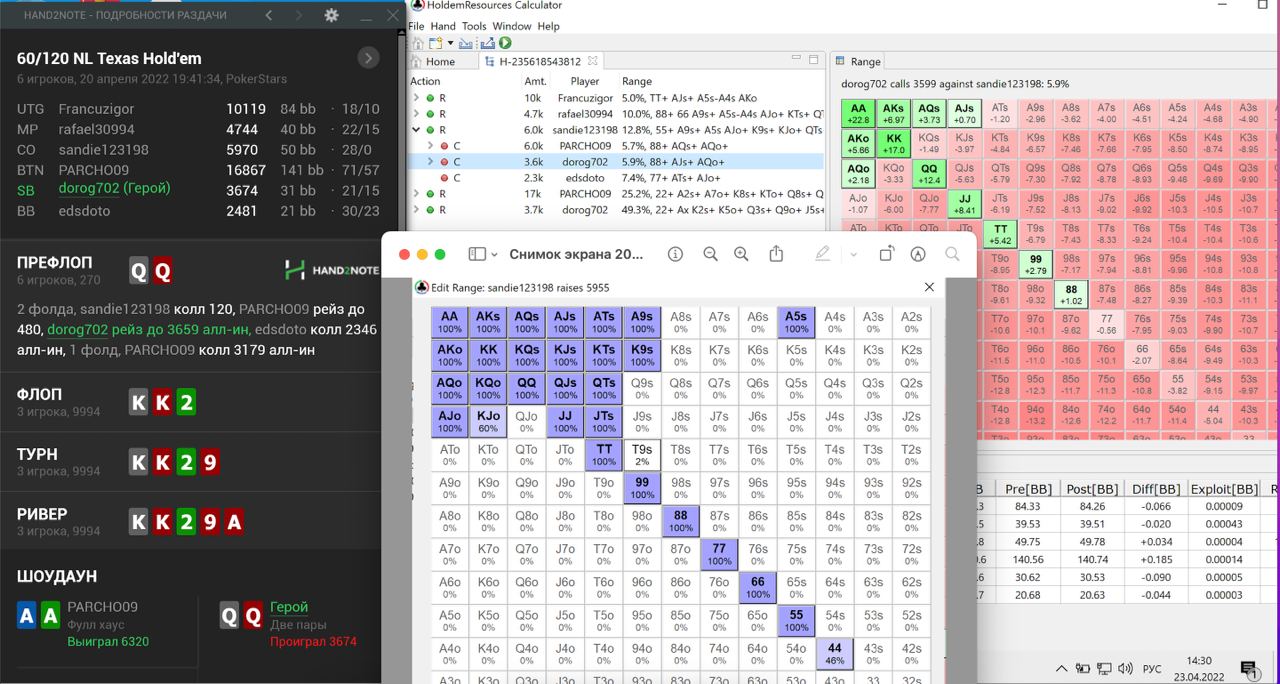The width and height of the screenshot is (1280, 684).
Task: Select the H-235618543812 tab
Action: coord(540,61)
